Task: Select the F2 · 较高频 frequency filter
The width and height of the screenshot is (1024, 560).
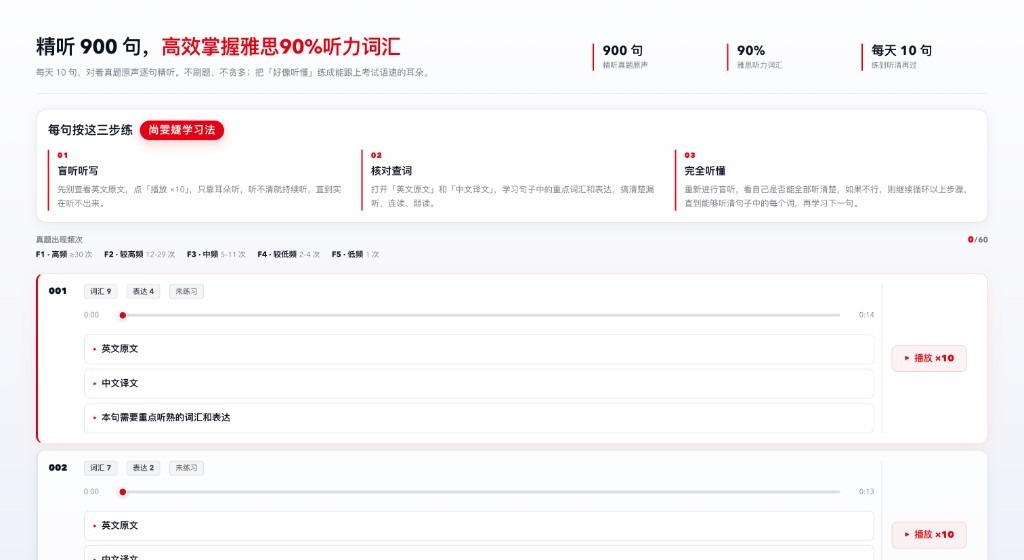Action: 140,255
